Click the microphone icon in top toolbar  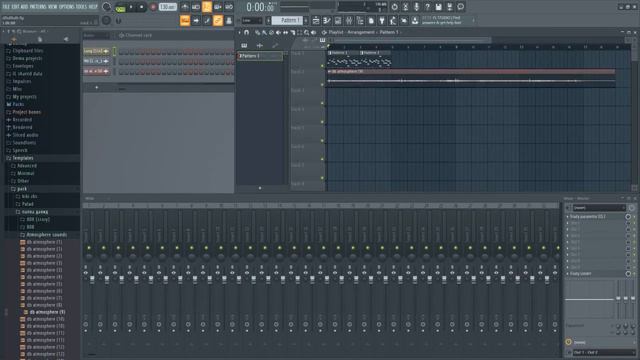click(416, 7)
